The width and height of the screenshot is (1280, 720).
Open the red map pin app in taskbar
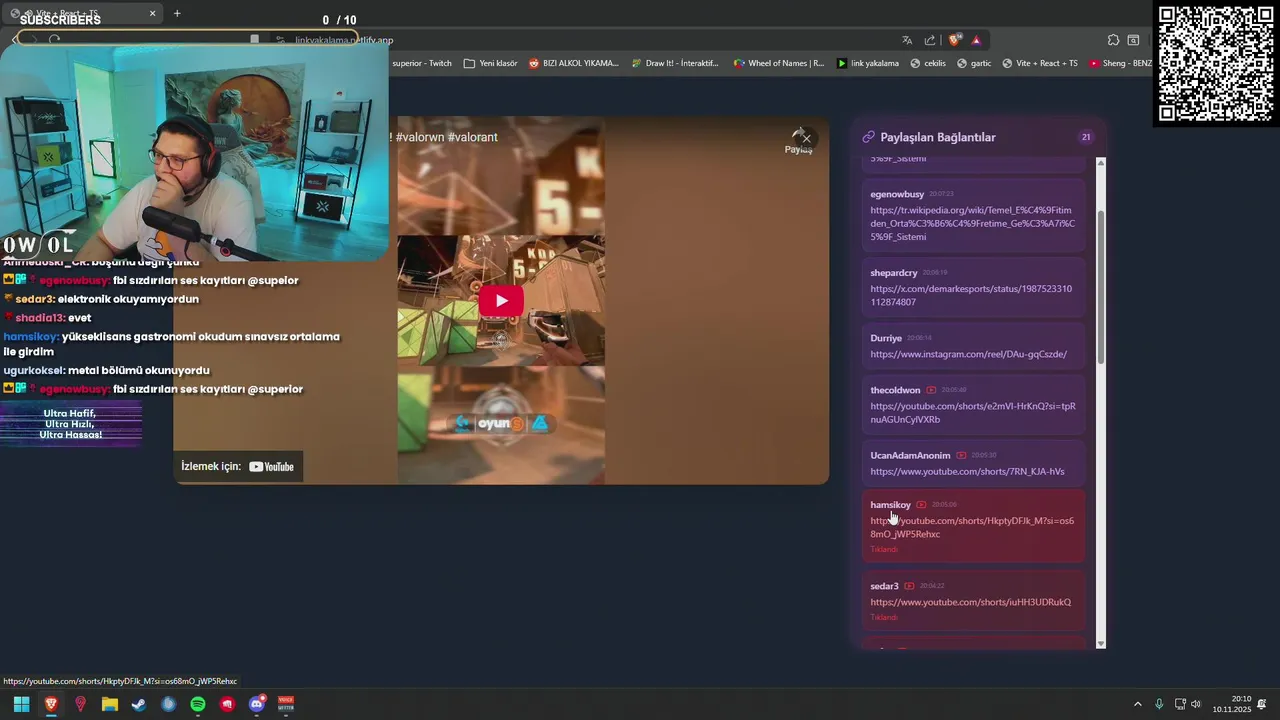tap(80, 704)
